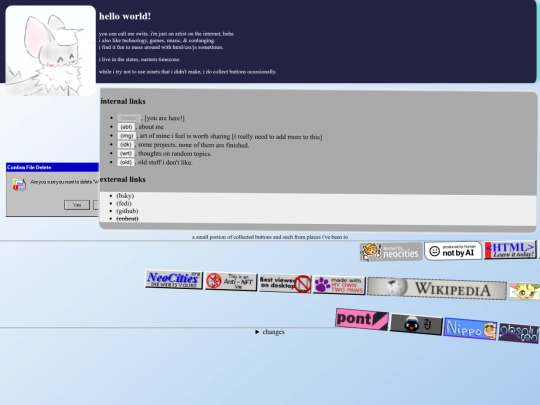Click the yellow fox creature badge
Viewport: 540px width, 405px height.
[525, 291]
